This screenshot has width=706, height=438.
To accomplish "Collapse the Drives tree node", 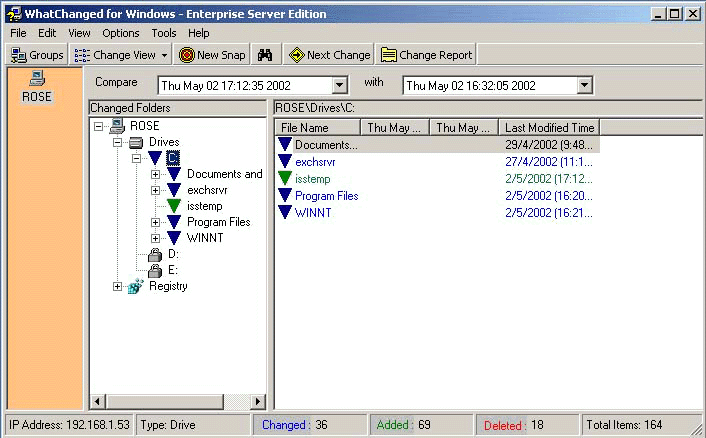I will [x=118, y=143].
